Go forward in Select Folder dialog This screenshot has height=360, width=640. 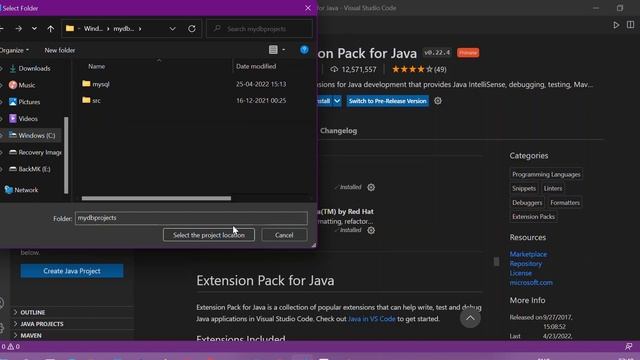pos(18,29)
